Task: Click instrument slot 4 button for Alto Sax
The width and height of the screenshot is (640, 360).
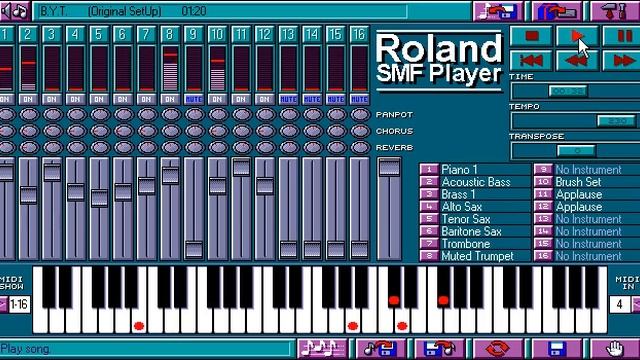Action: click(429, 207)
